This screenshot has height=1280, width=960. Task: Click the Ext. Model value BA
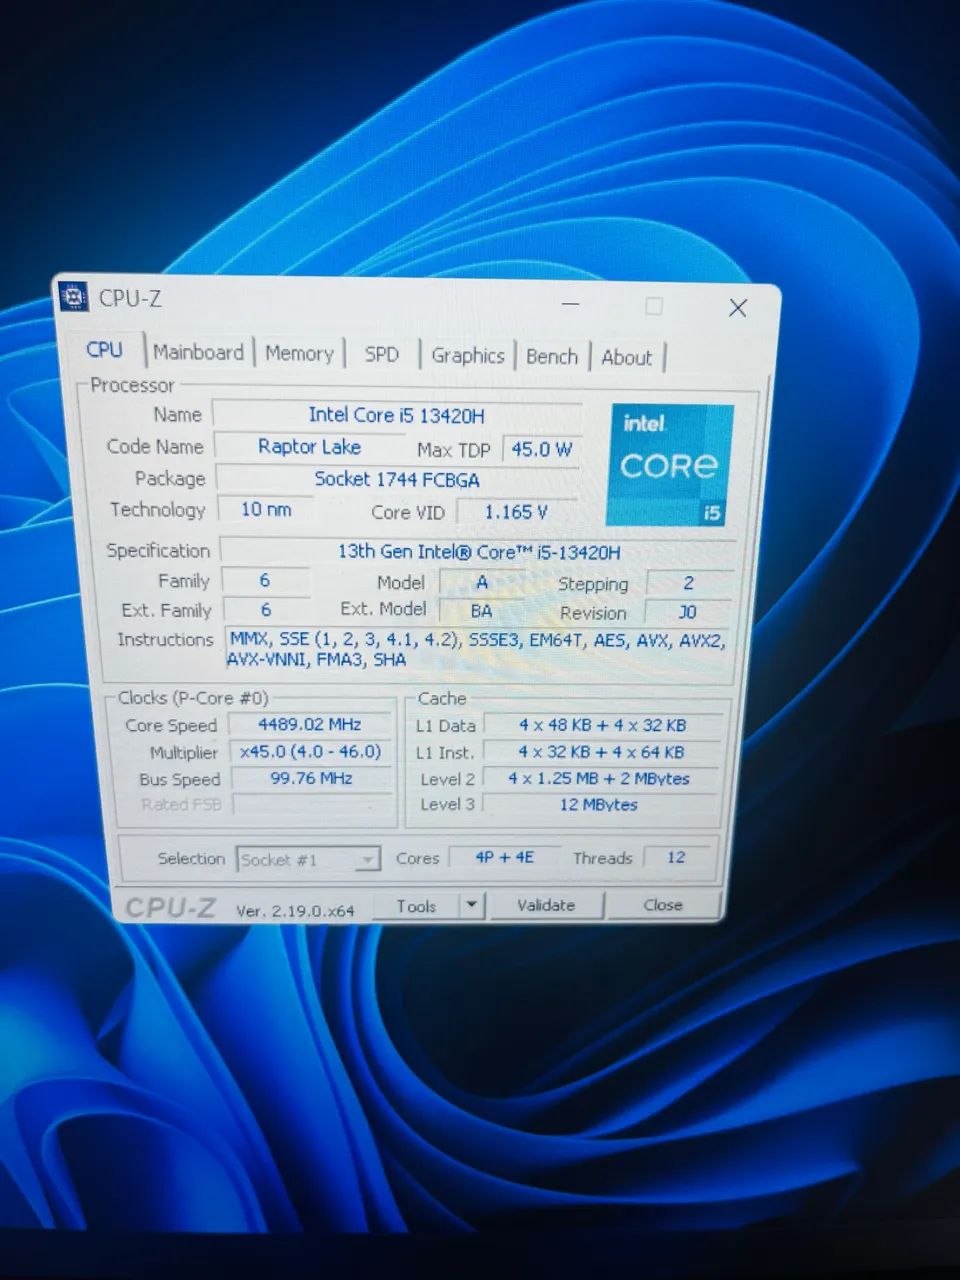point(481,610)
